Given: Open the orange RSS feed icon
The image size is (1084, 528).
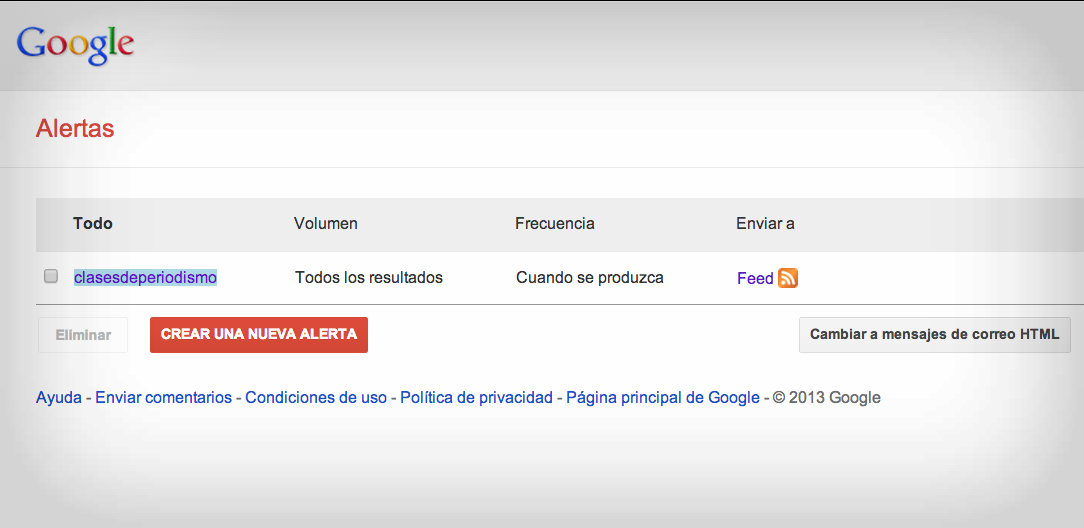Looking at the screenshot, I should pos(788,278).
